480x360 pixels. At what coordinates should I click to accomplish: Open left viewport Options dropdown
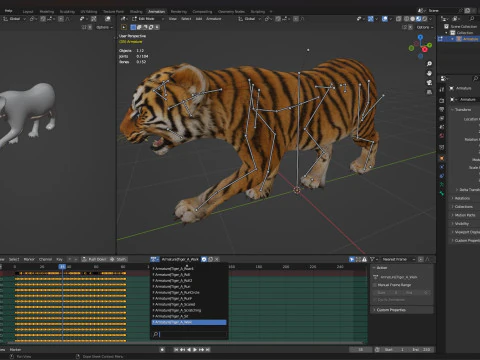point(104,27)
